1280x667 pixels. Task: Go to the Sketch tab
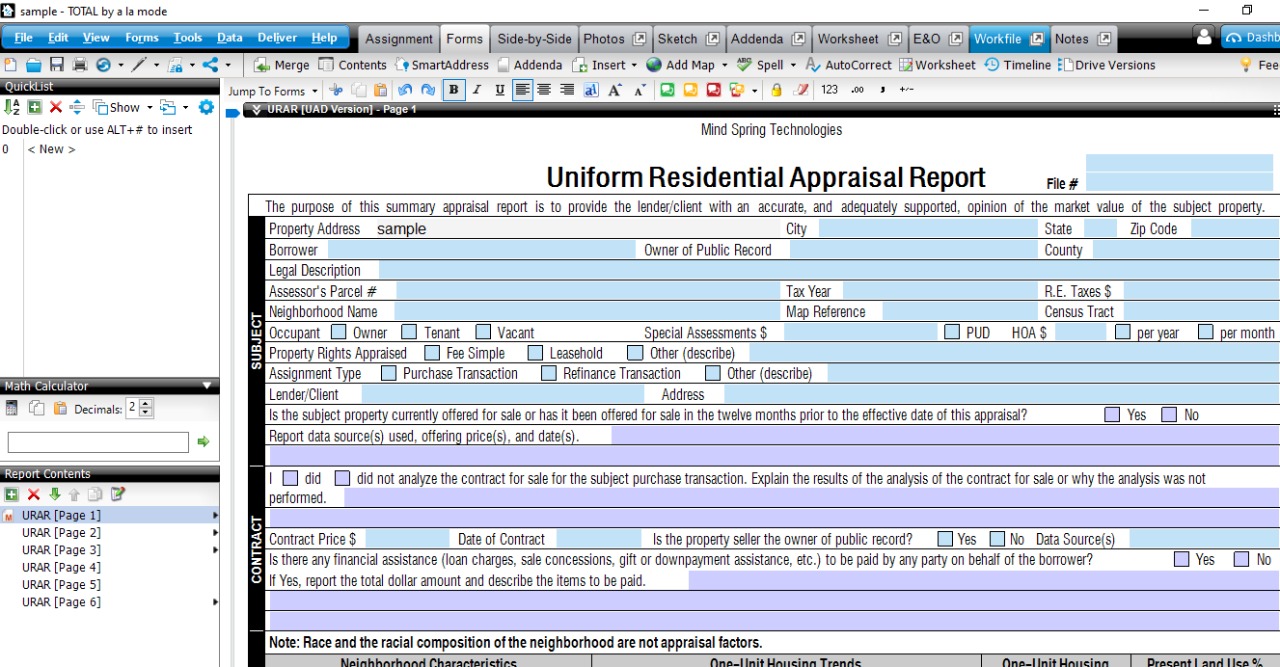(688, 39)
